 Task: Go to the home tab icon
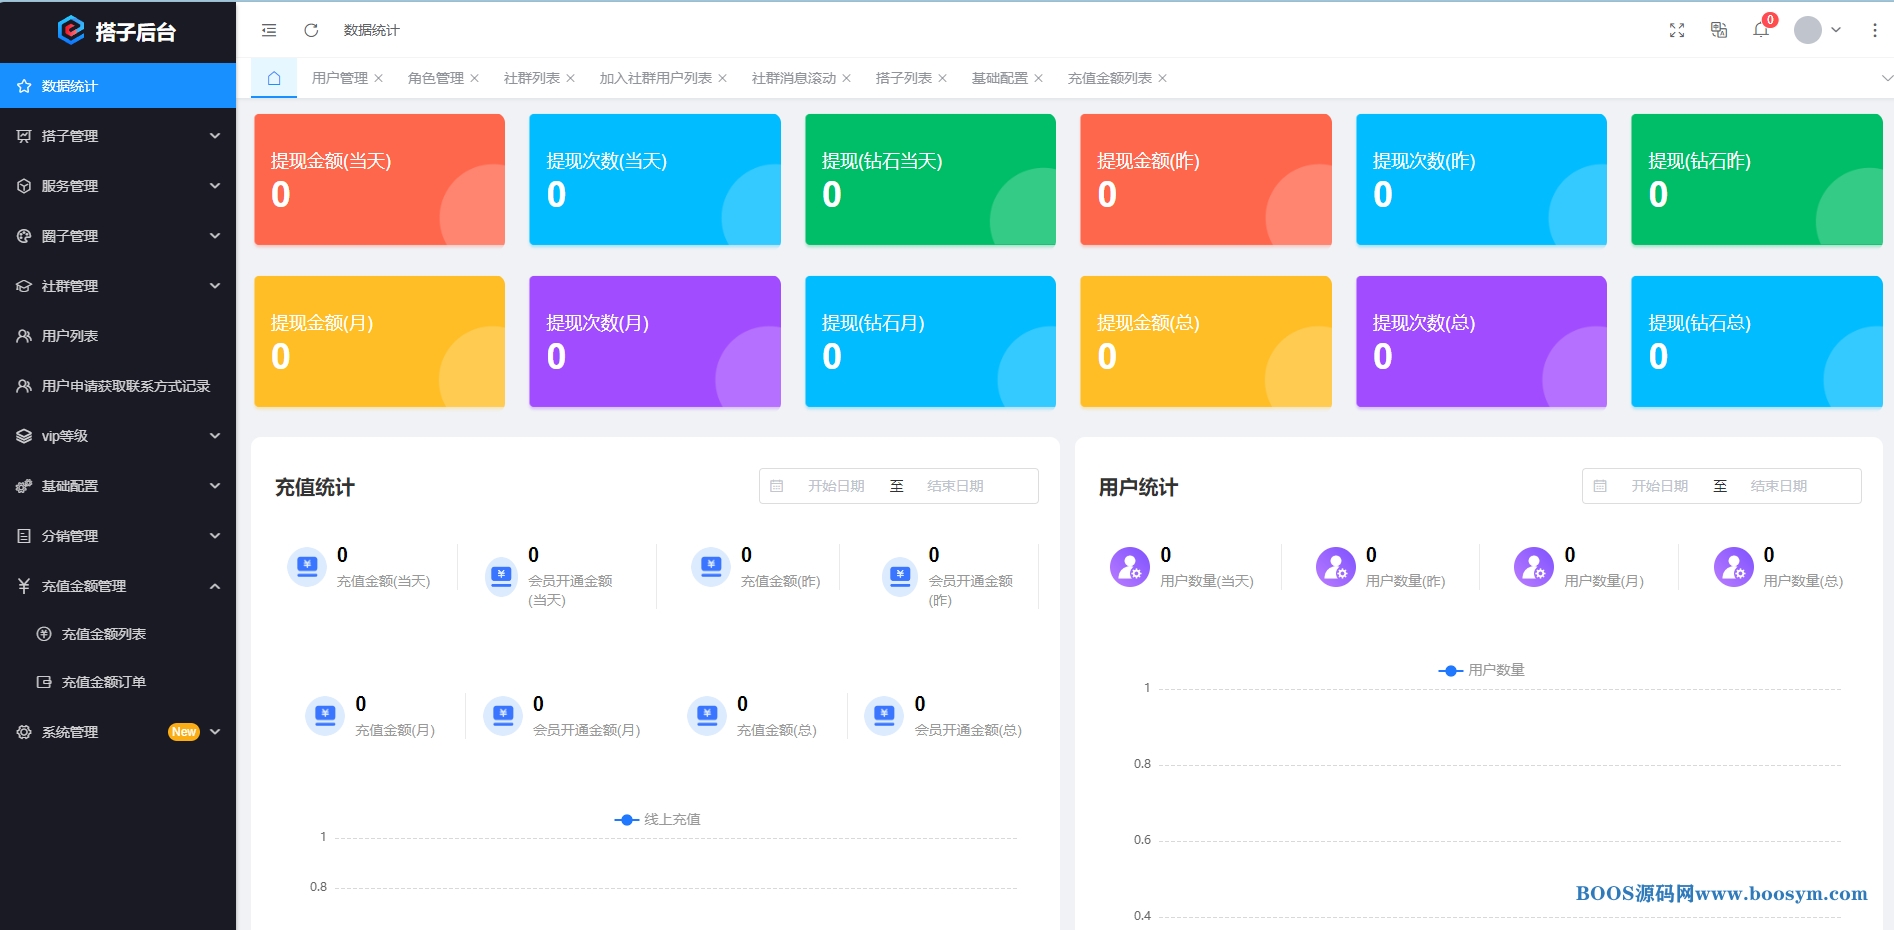tap(274, 78)
